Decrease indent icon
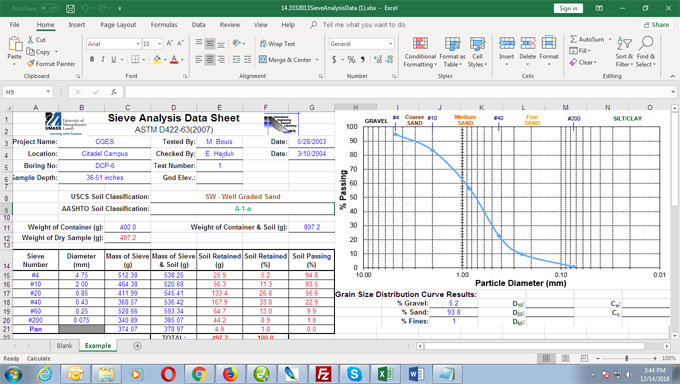 (x=236, y=59)
